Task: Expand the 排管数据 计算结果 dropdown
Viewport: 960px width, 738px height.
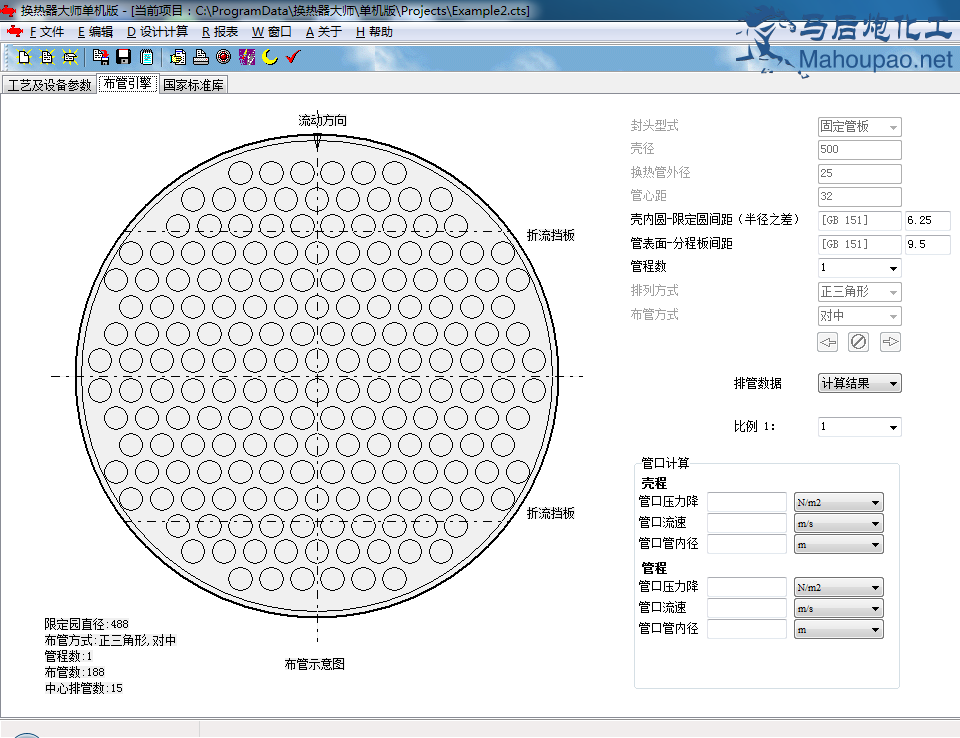Action: [892, 383]
